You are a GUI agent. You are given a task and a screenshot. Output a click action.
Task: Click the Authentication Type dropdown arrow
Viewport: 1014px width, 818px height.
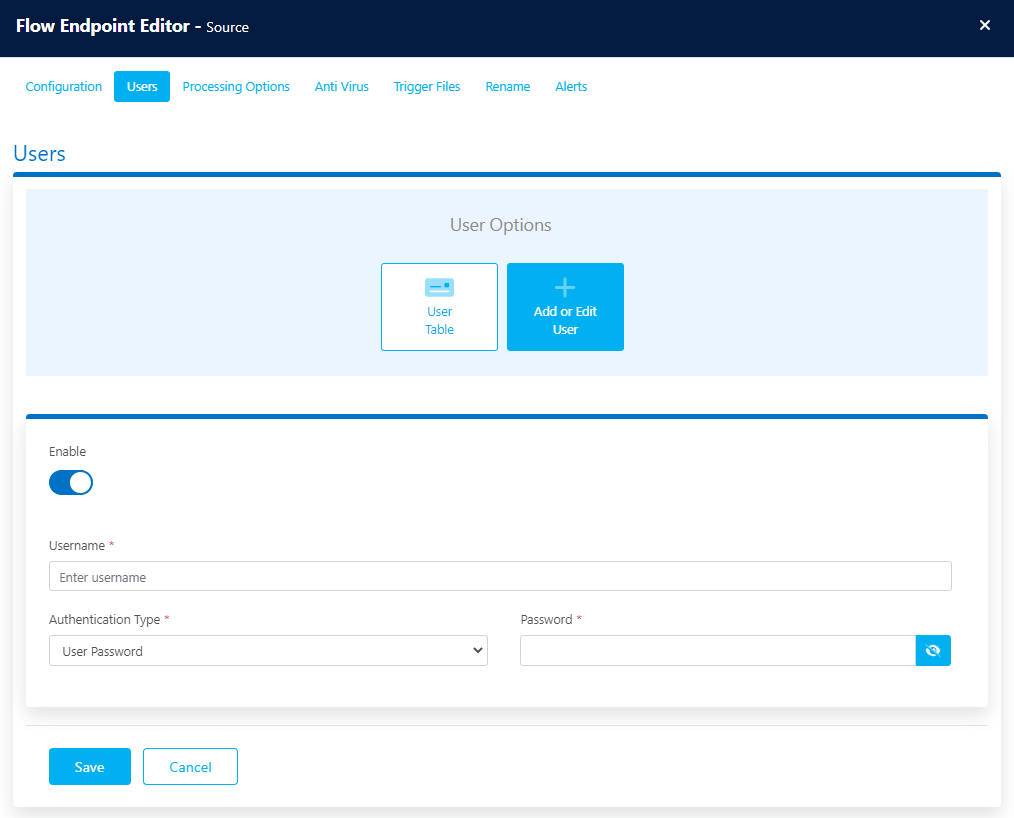tap(476, 651)
